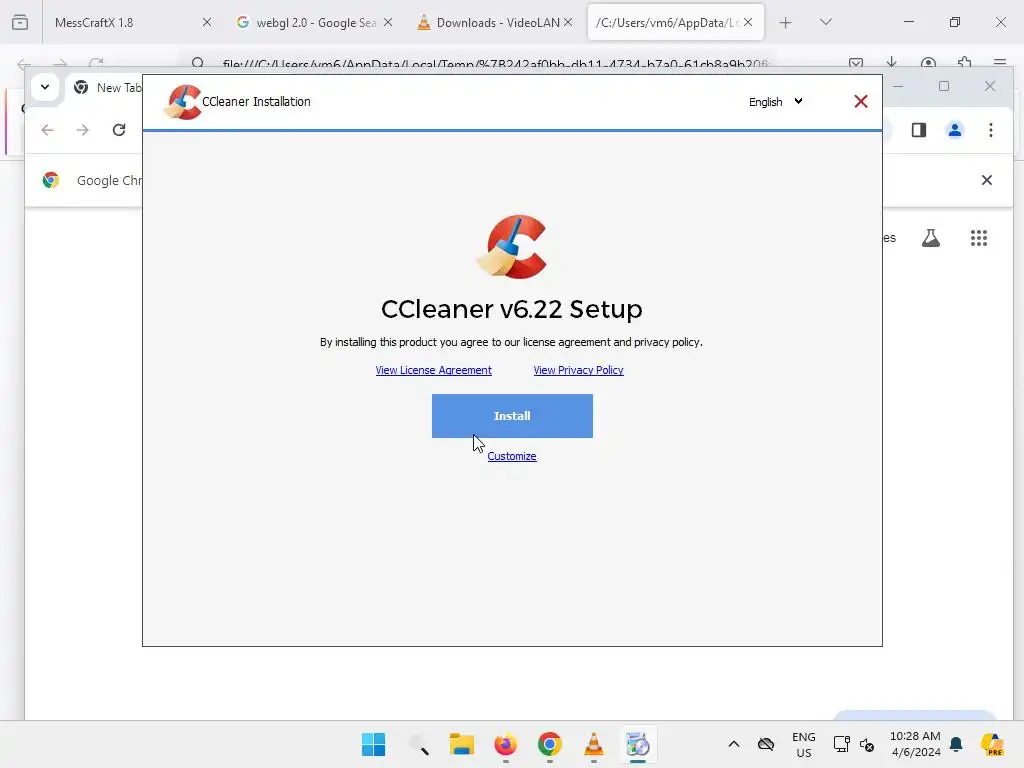Open the muted volume tray icon
Viewport: 1024px width, 768px height.
click(867, 744)
